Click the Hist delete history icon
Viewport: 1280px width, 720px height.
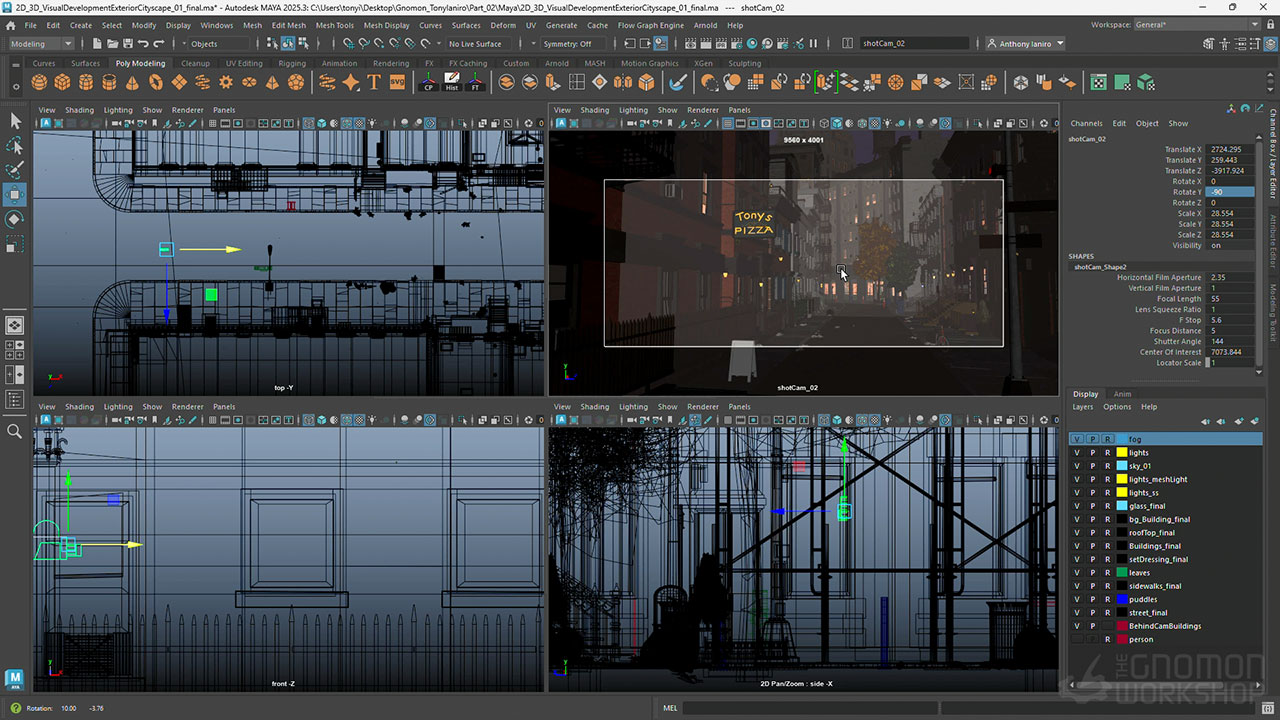coord(452,83)
